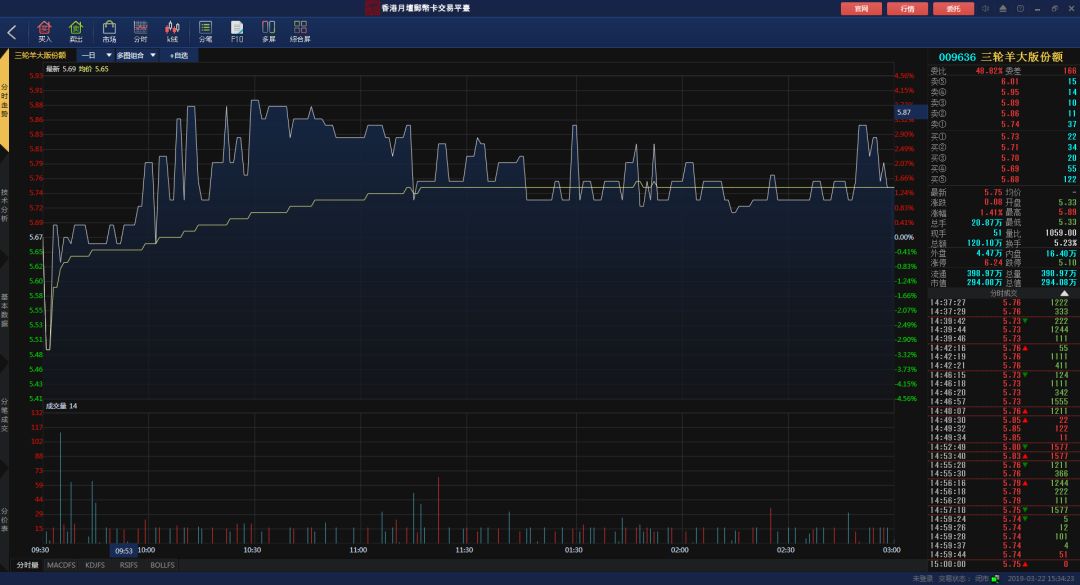
Task: Select the BOLLFS indicator tab
Action: pos(163,565)
